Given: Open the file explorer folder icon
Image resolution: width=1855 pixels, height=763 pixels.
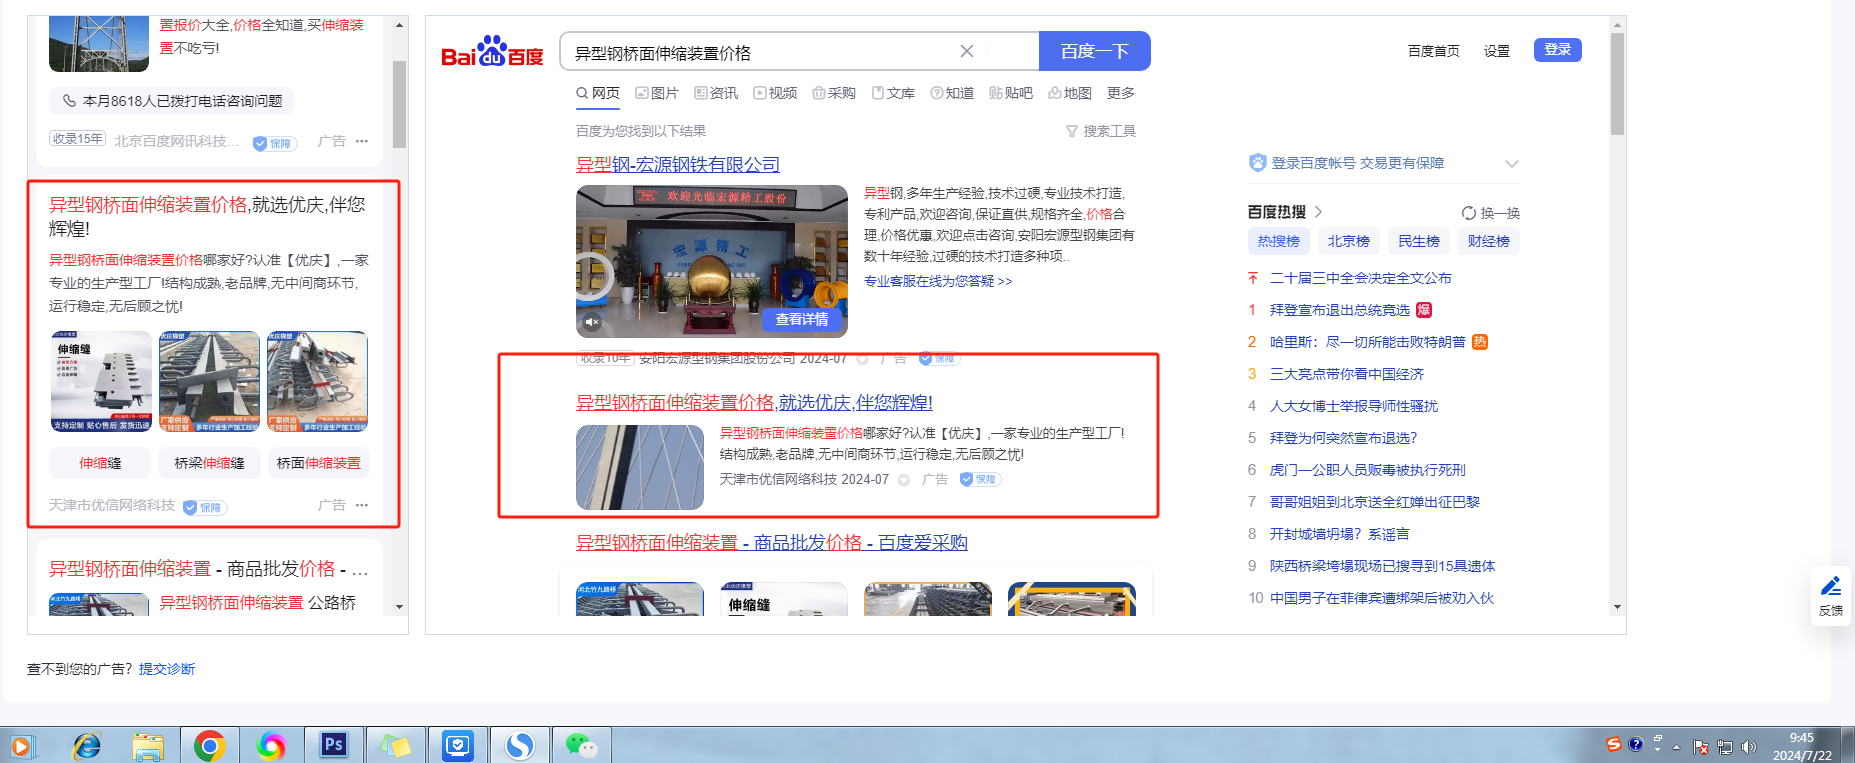Looking at the screenshot, I should coord(148,746).
